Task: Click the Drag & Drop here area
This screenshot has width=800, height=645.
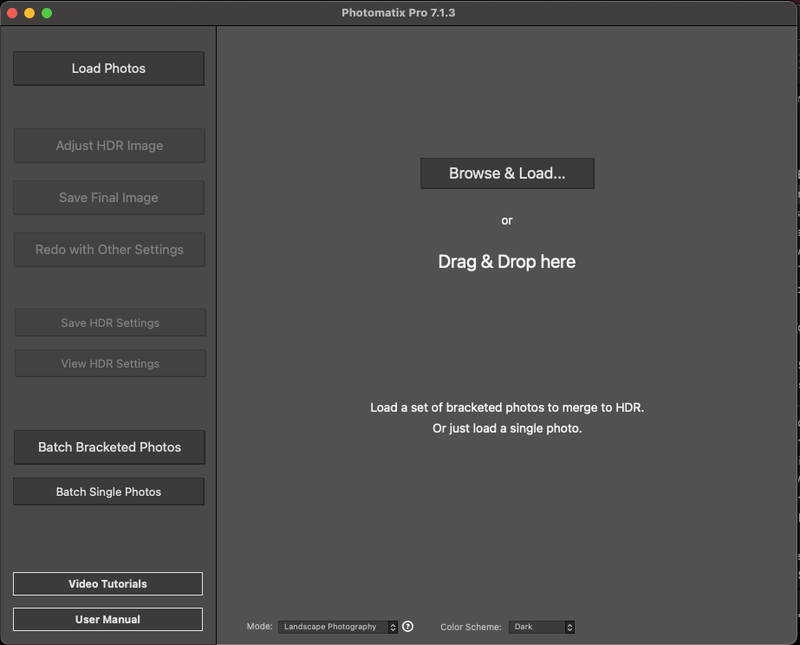Action: [x=506, y=262]
